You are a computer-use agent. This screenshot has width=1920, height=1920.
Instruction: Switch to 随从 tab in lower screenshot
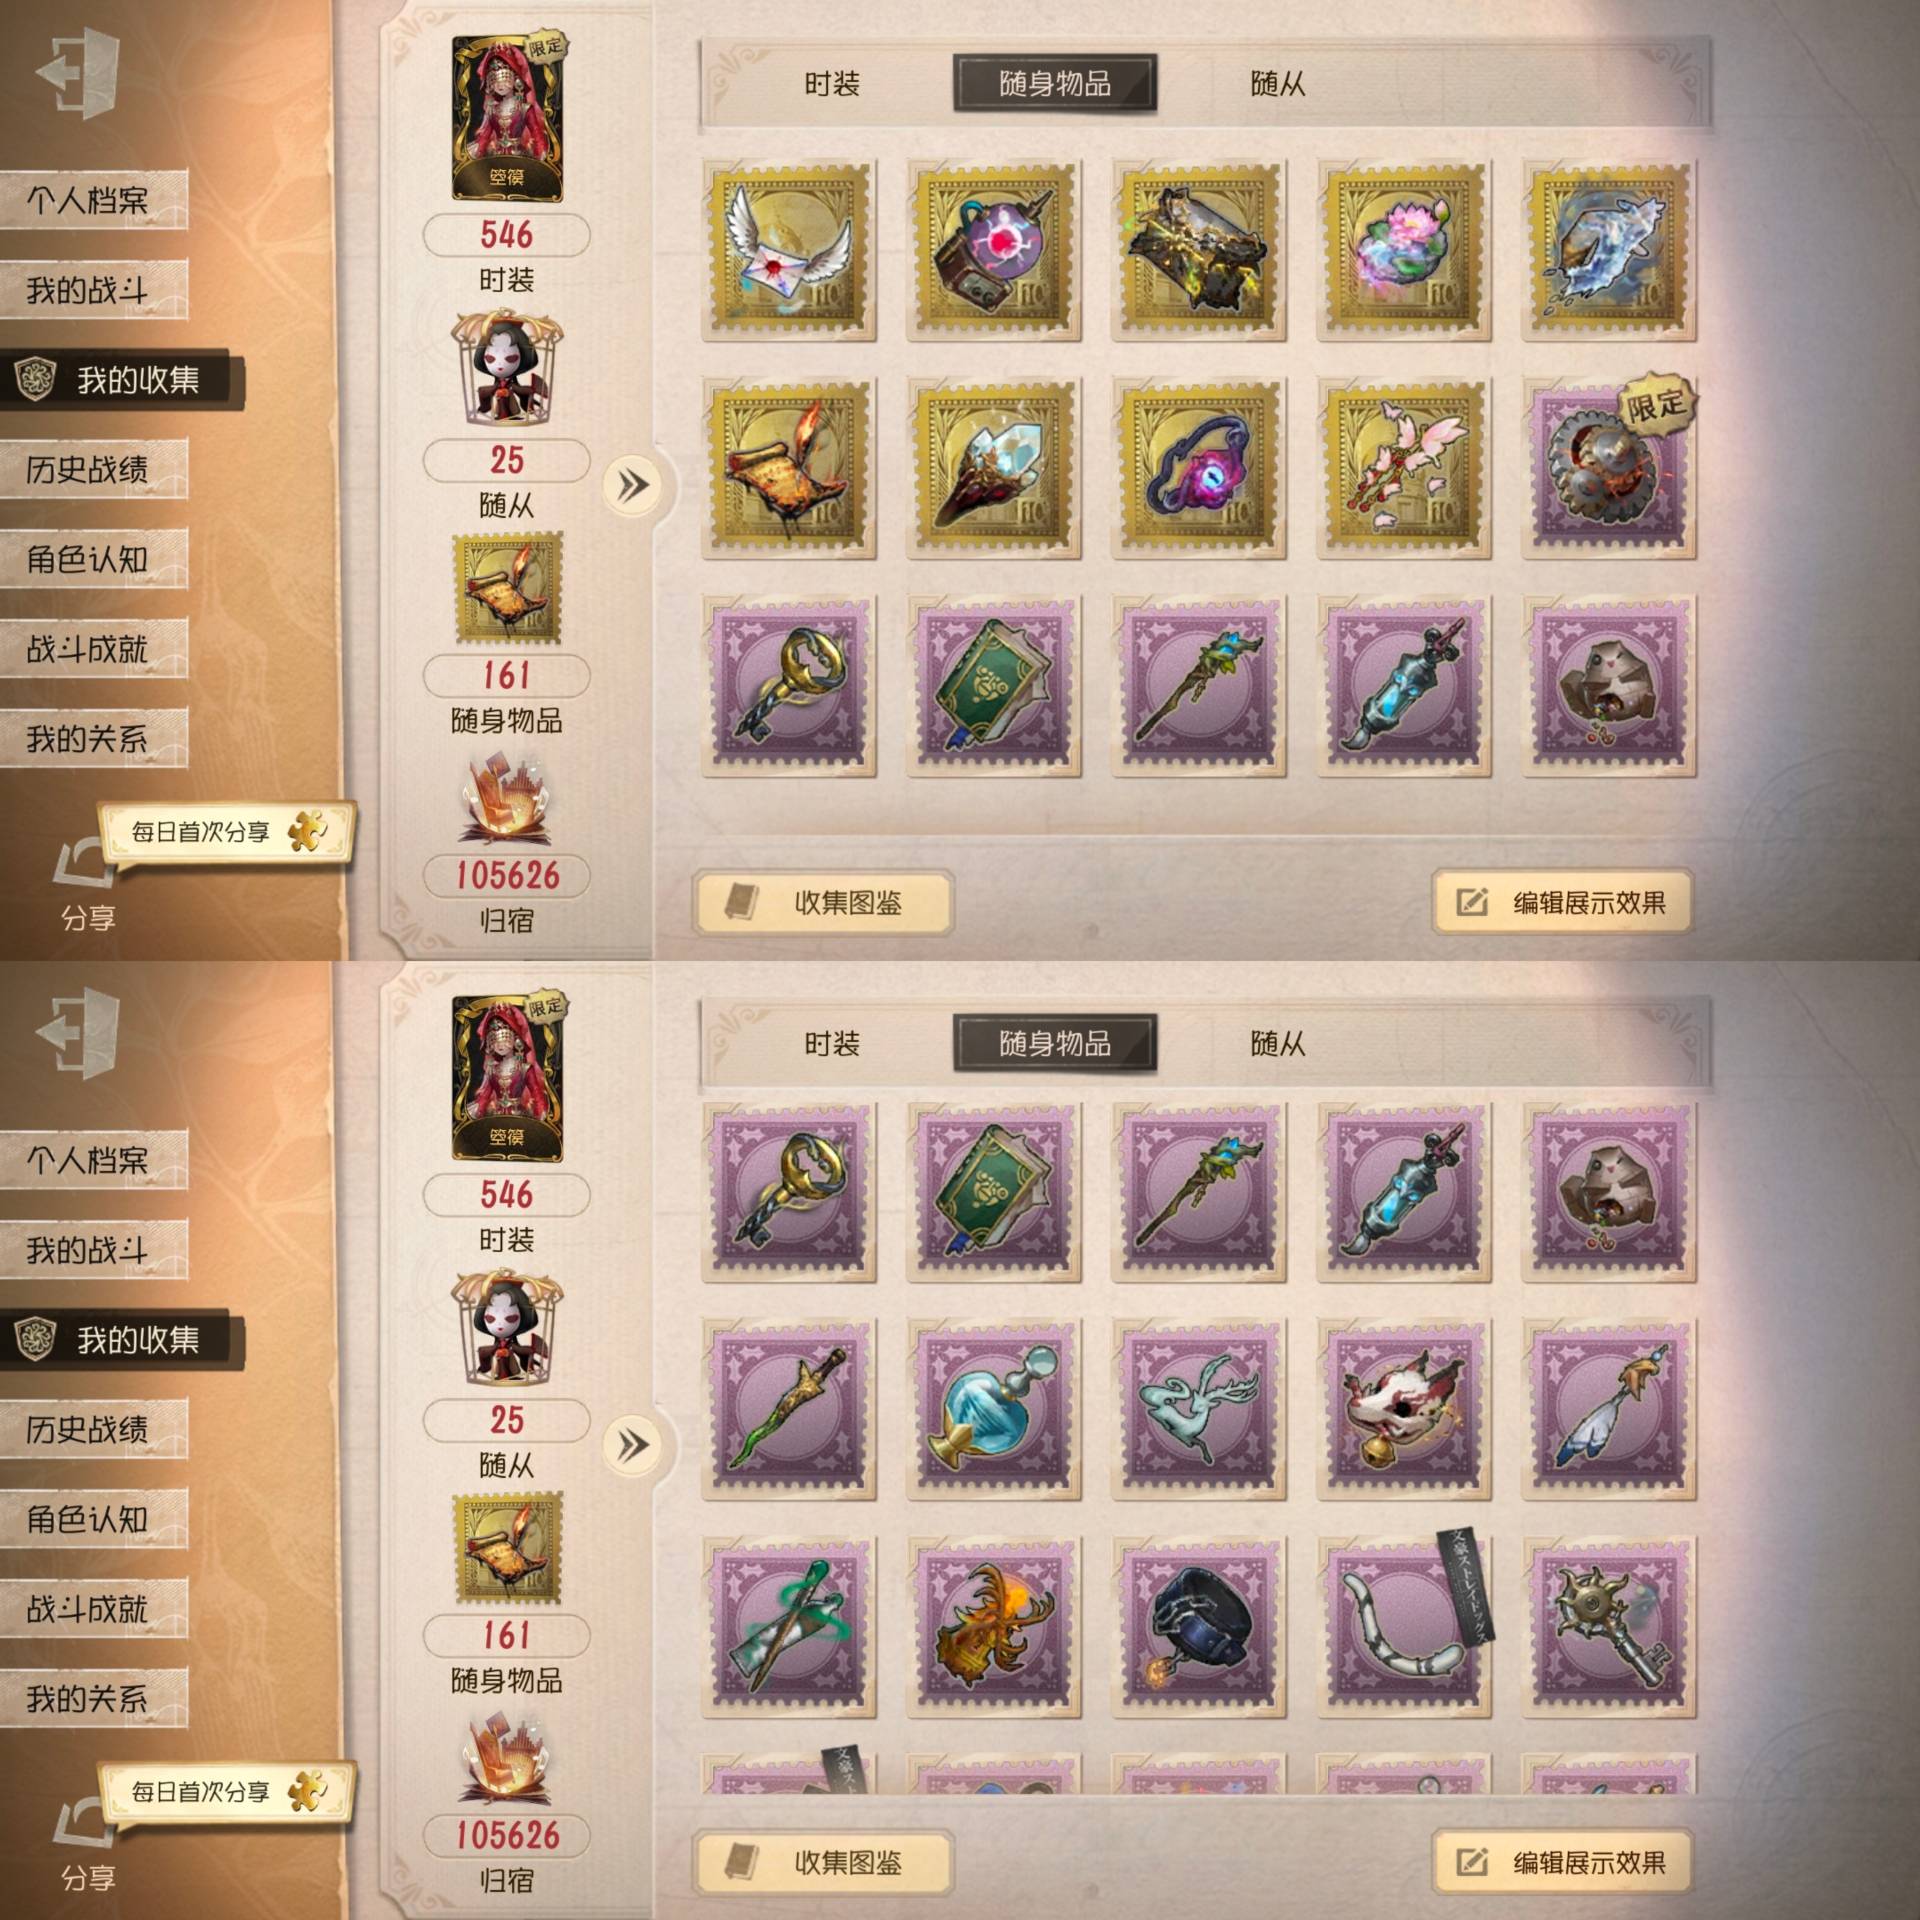tap(1277, 1044)
